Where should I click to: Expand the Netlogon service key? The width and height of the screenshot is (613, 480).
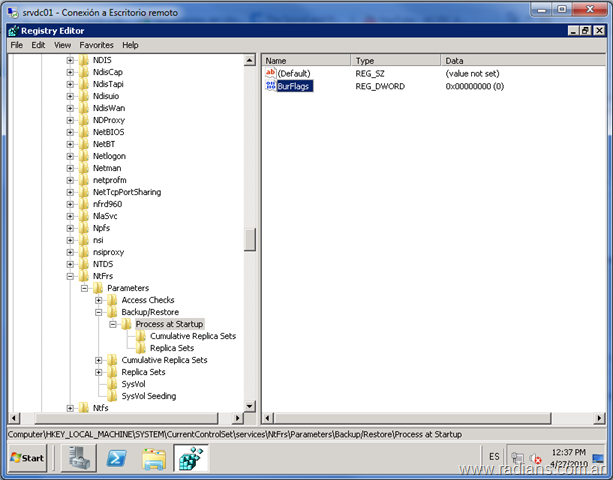coord(71,157)
